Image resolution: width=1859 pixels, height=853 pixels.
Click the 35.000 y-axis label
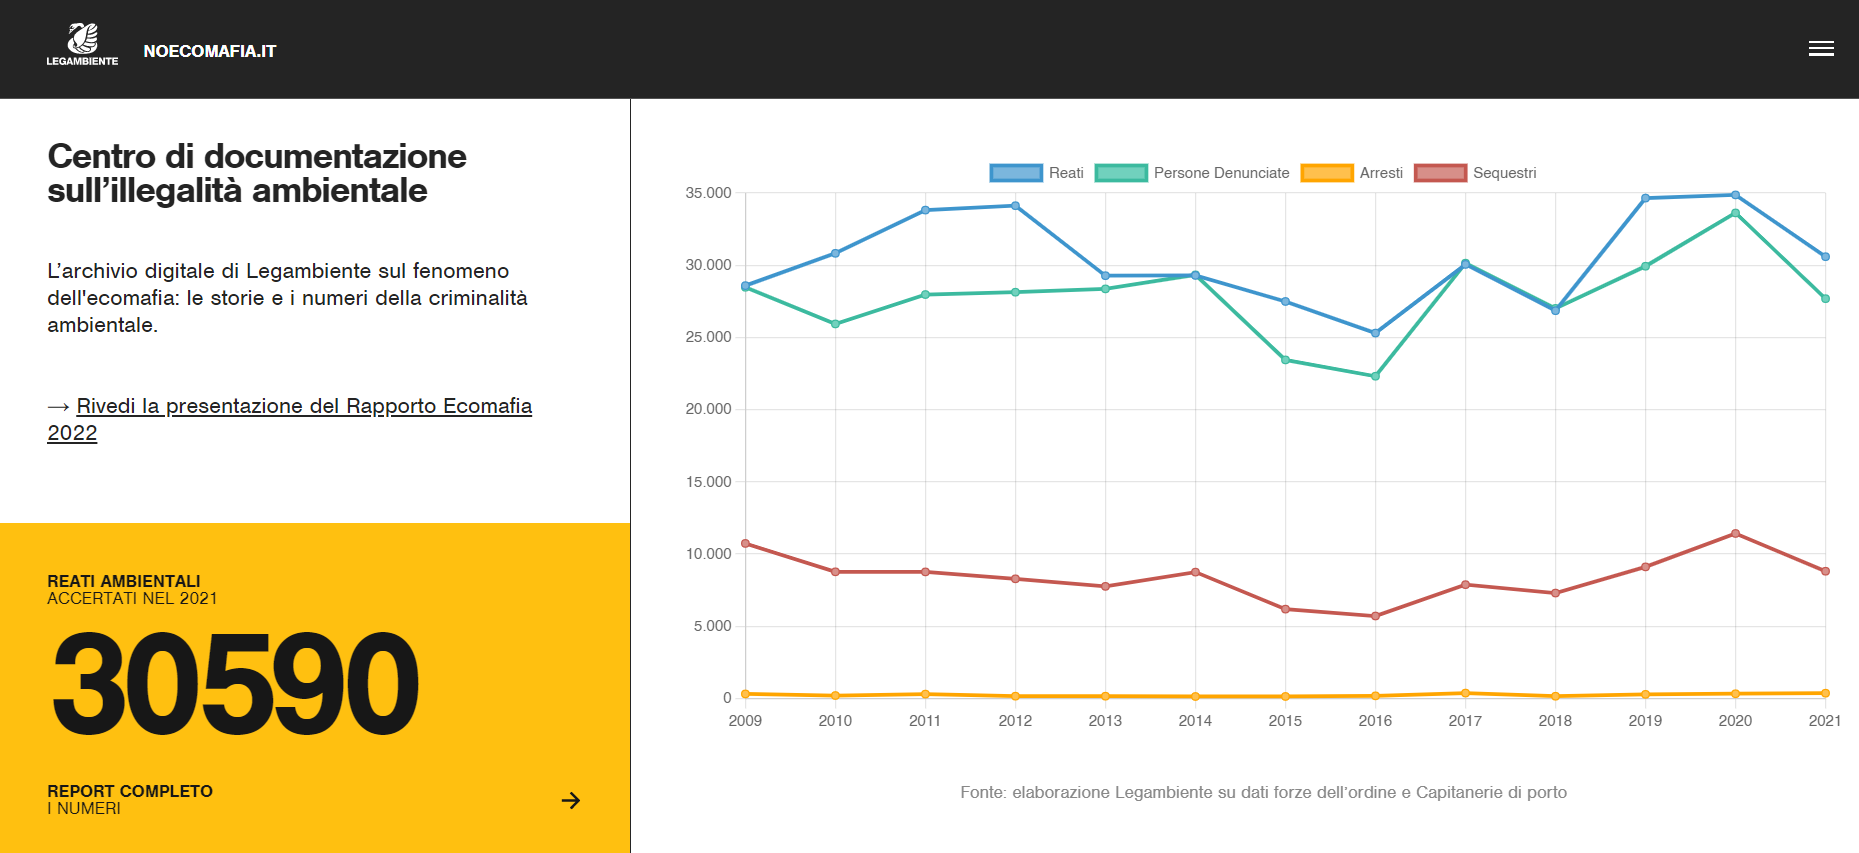[x=708, y=193]
